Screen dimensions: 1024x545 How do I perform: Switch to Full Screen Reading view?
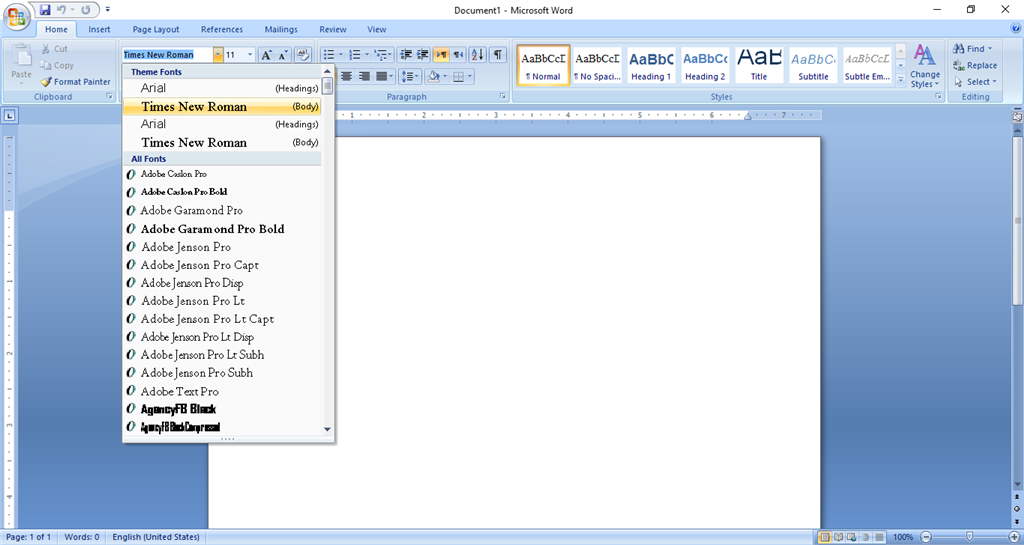(x=839, y=537)
